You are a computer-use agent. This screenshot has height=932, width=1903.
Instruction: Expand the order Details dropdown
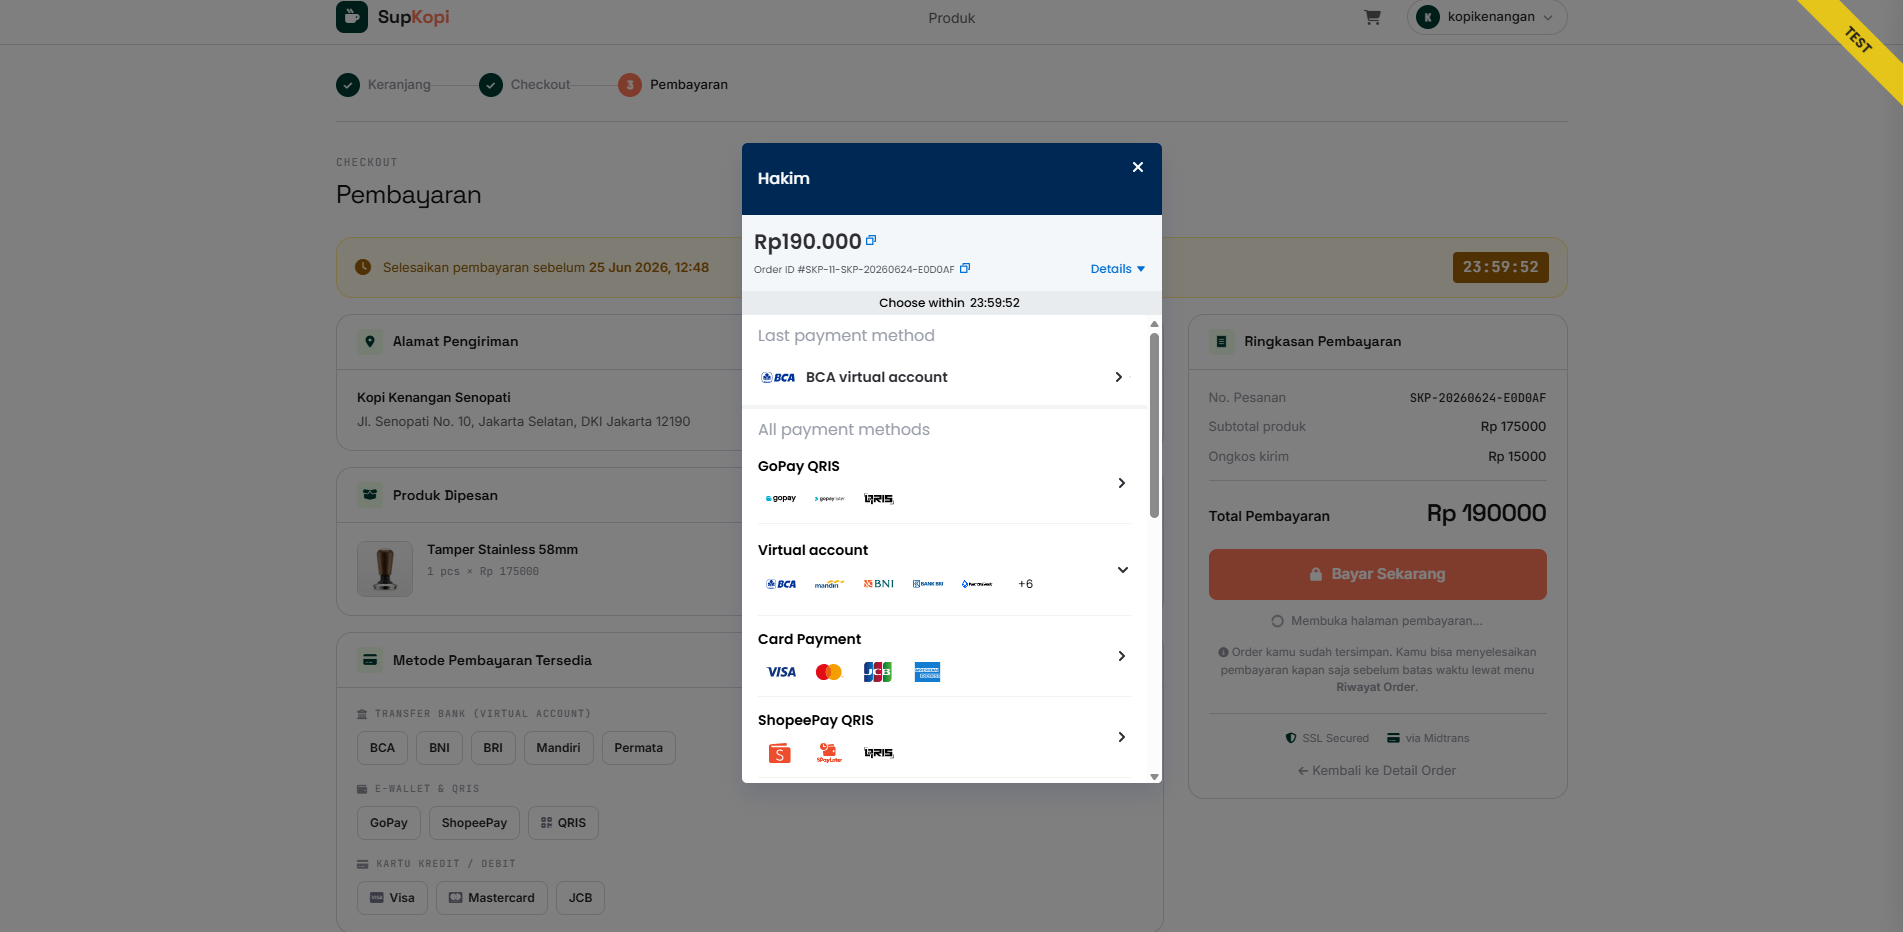click(x=1118, y=269)
